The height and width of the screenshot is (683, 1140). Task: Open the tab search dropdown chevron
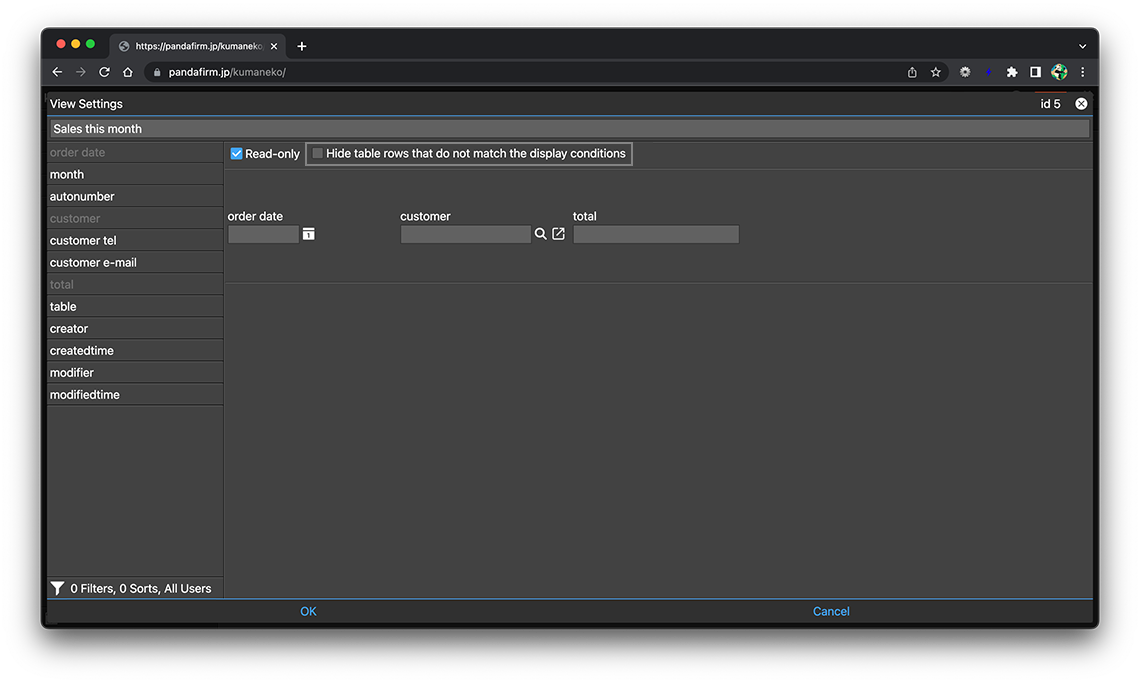(x=1082, y=46)
